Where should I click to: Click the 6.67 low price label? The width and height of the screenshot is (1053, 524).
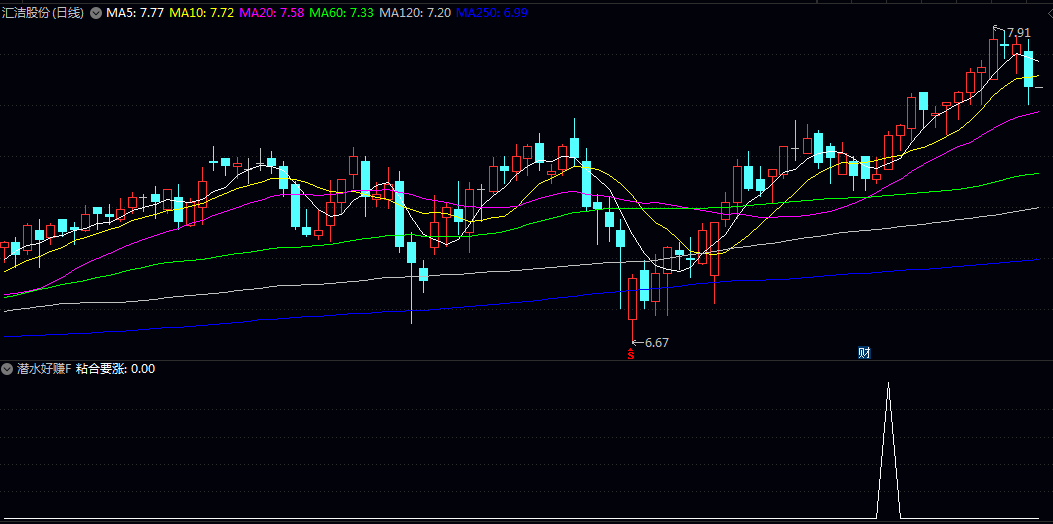click(656, 342)
